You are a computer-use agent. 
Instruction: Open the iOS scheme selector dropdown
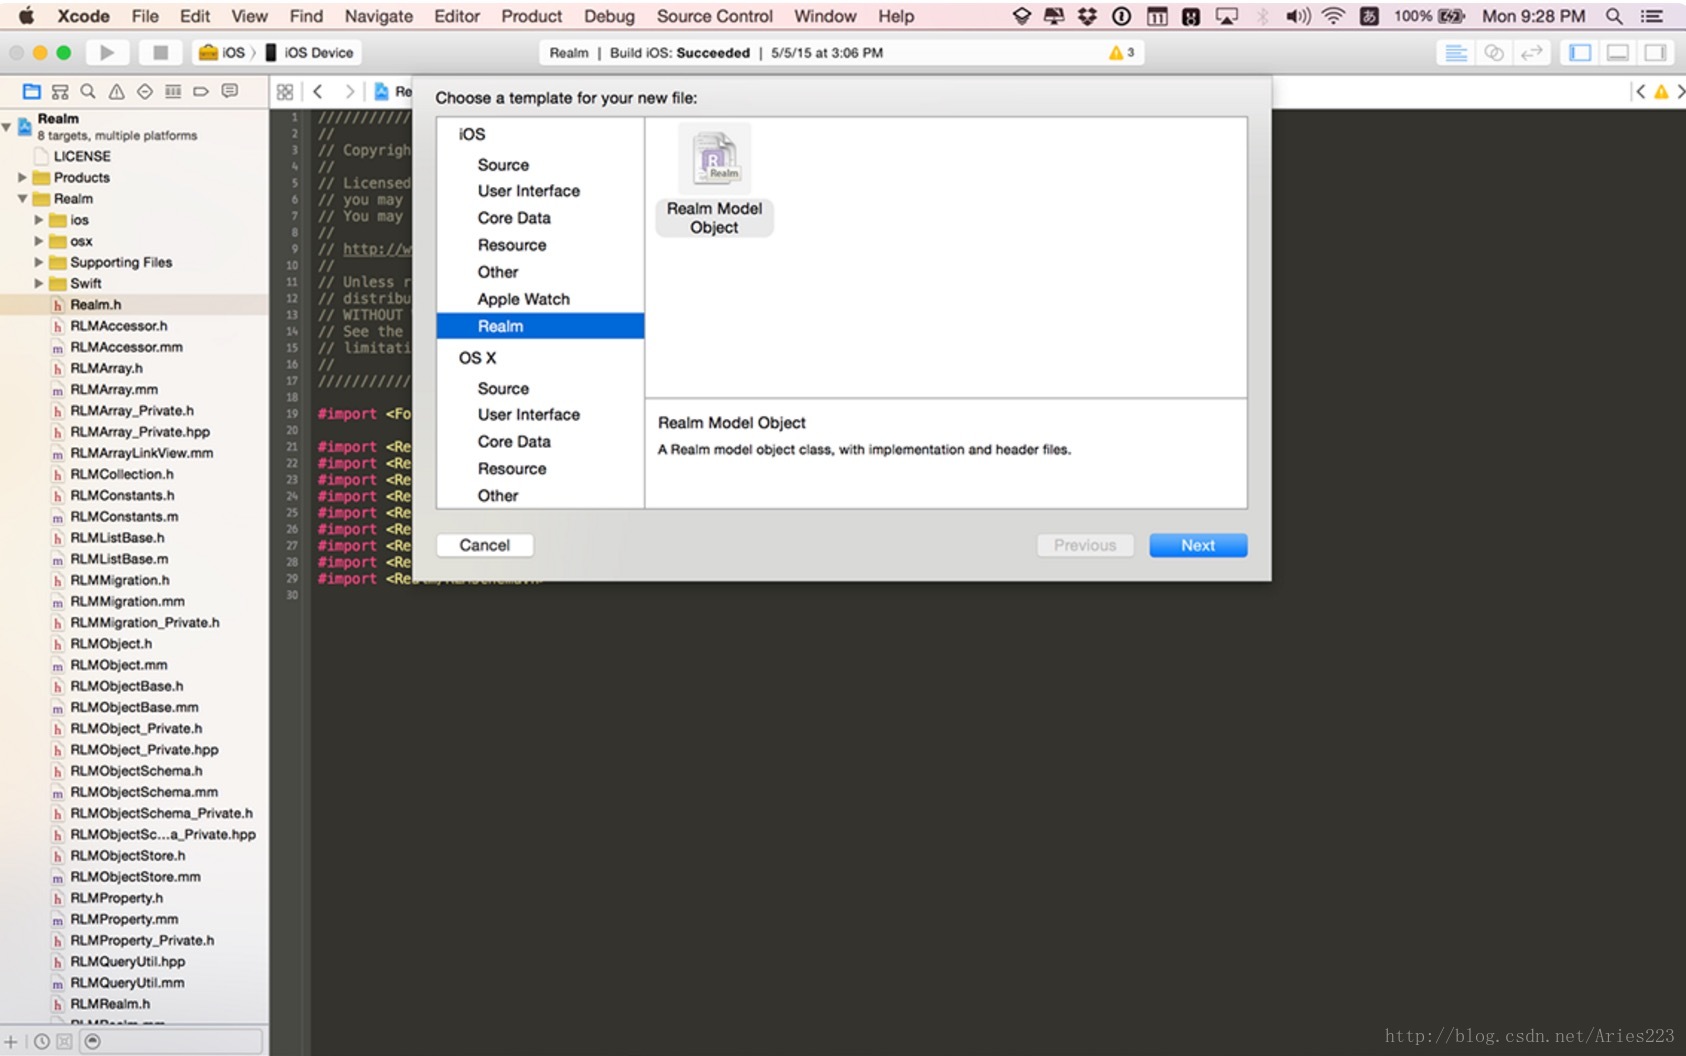click(x=222, y=53)
